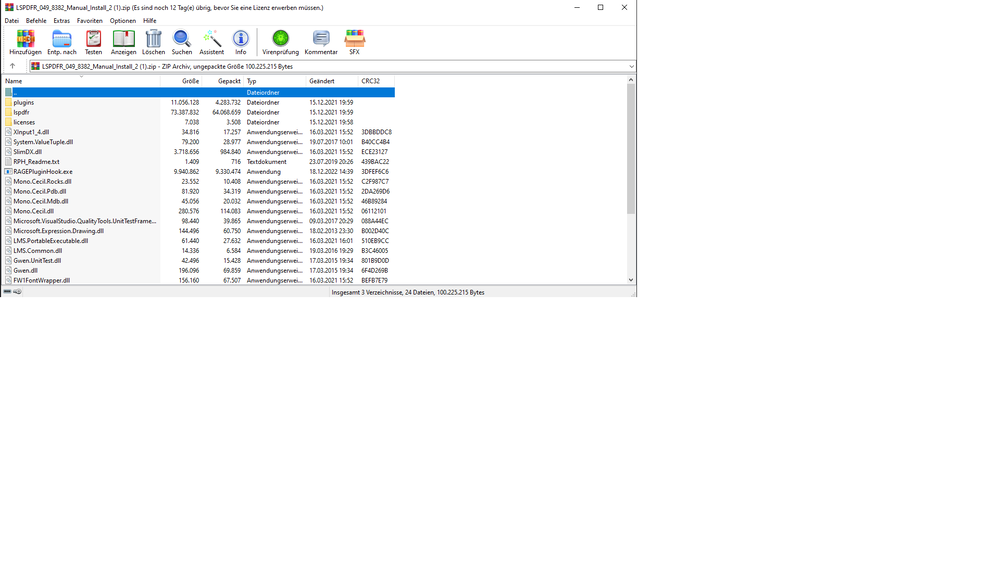Go up one level arrow
Screen dimensions: 1000x562
click(x=12, y=66)
